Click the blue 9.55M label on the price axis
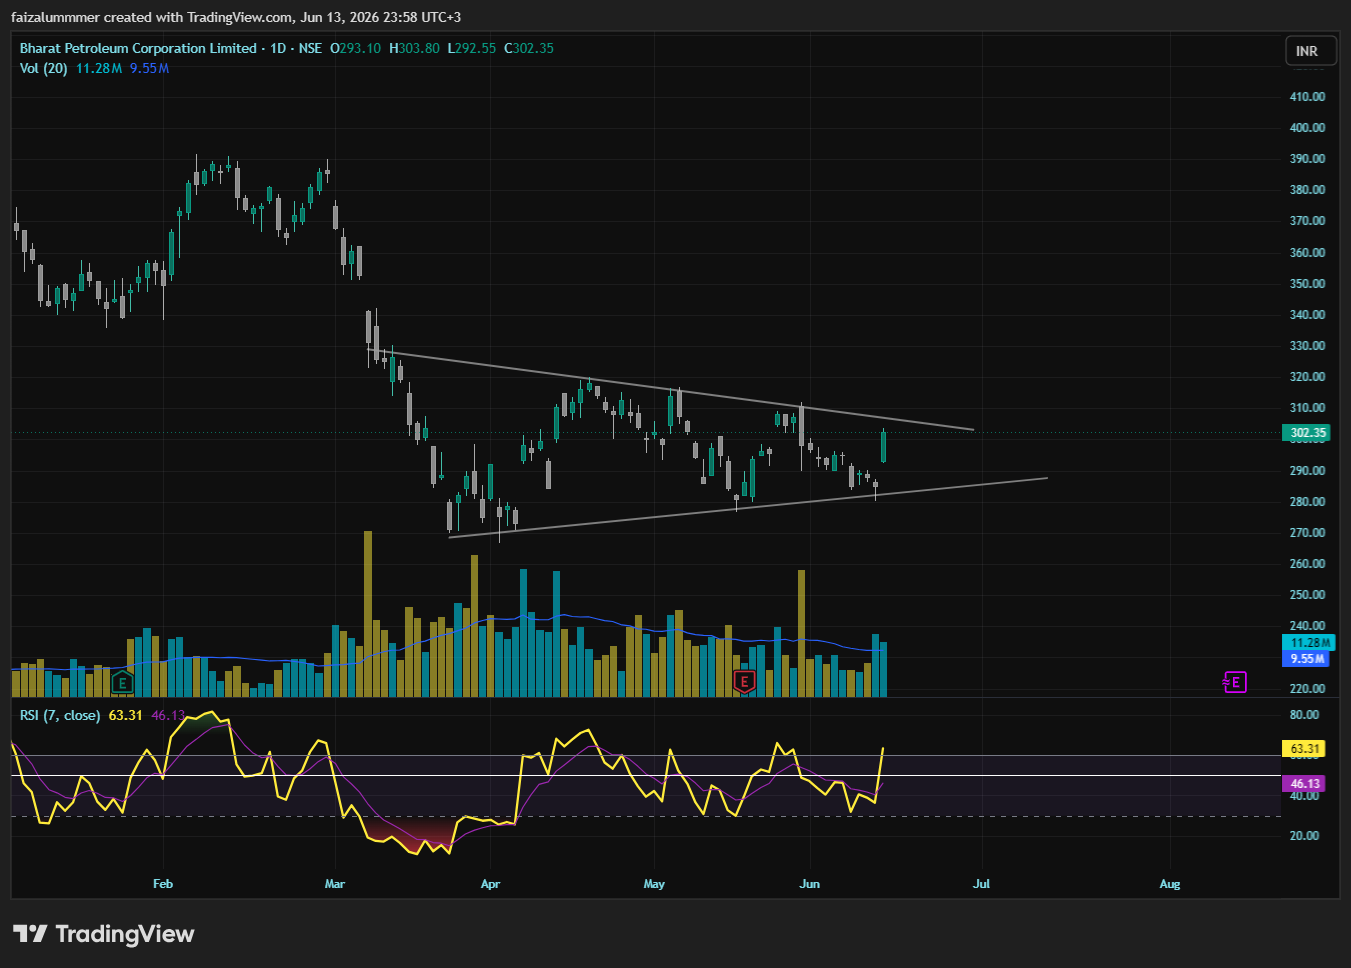 click(x=1306, y=659)
